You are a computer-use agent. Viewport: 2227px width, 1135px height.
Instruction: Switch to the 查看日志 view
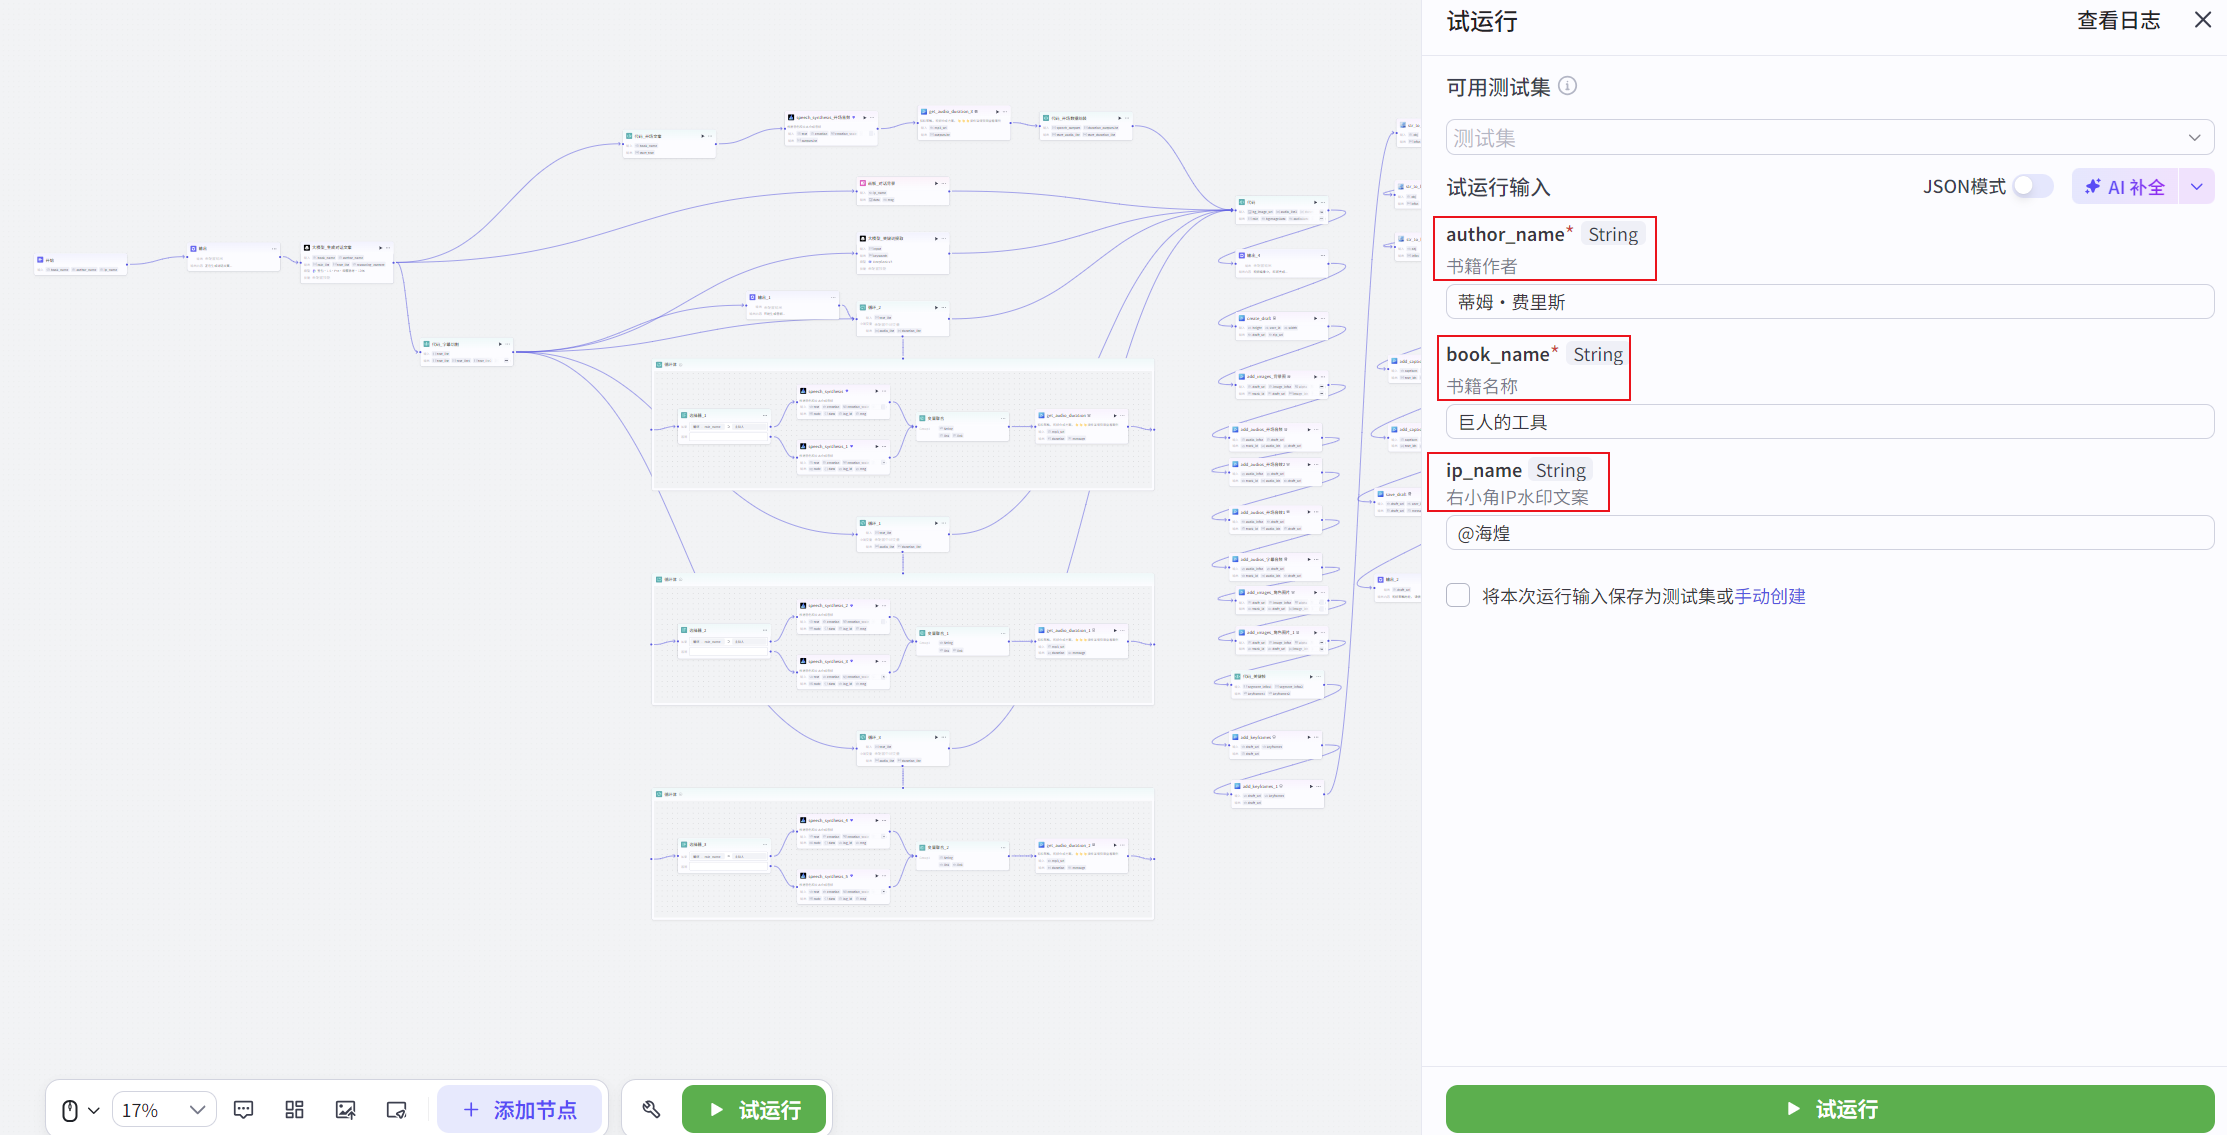point(2118,20)
